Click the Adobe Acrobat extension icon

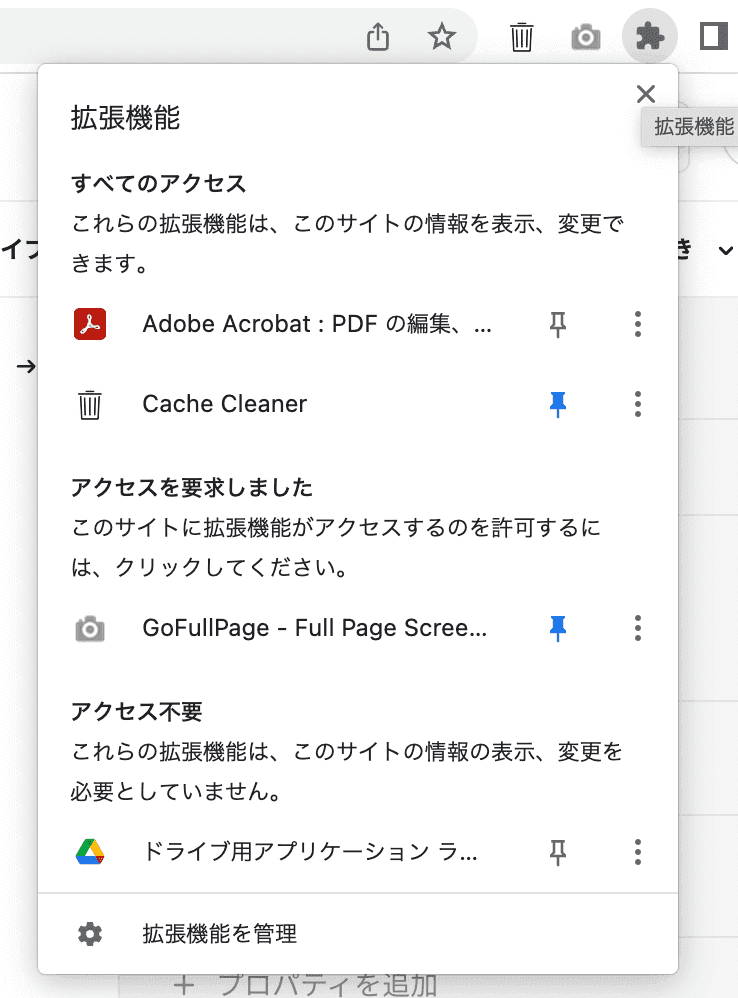pyautogui.click(x=90, y=324)
